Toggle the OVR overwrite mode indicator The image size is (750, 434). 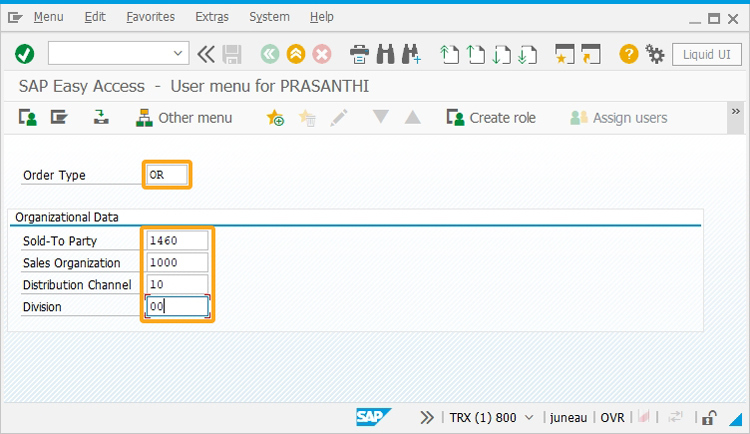click(x=612, y=418)
